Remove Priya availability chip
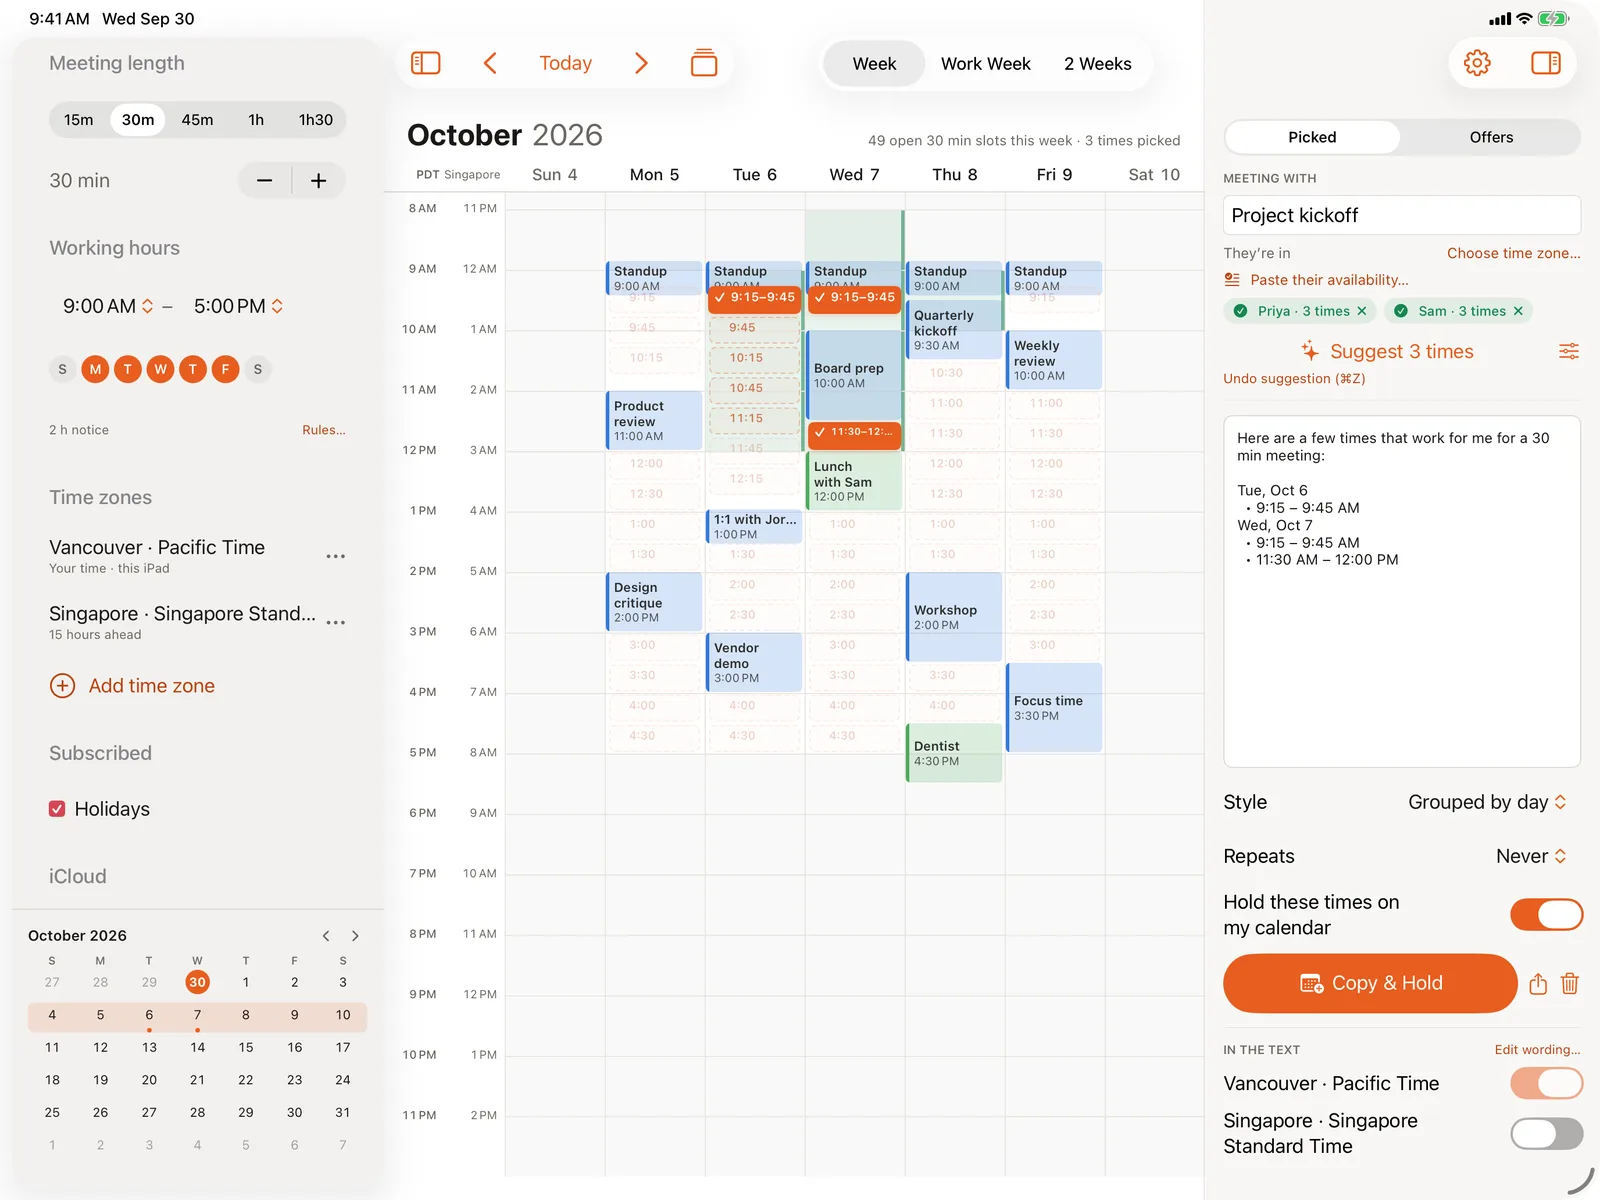The image size is (1600, 1200). coord(1362,311)
